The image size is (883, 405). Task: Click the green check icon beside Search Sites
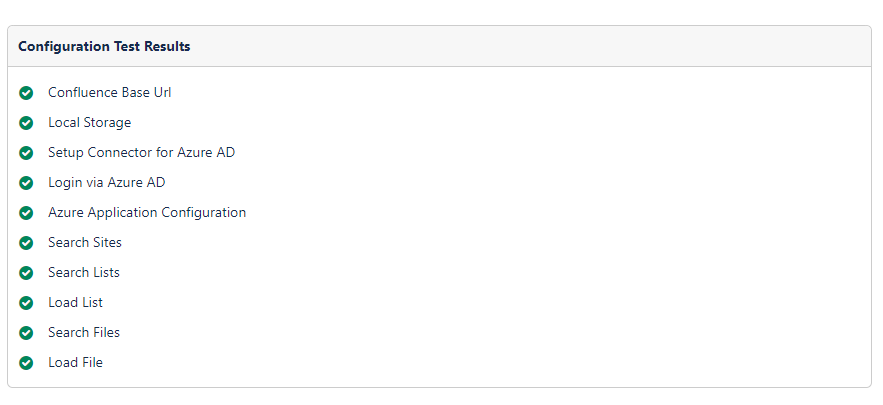click(x=26, y=243)
